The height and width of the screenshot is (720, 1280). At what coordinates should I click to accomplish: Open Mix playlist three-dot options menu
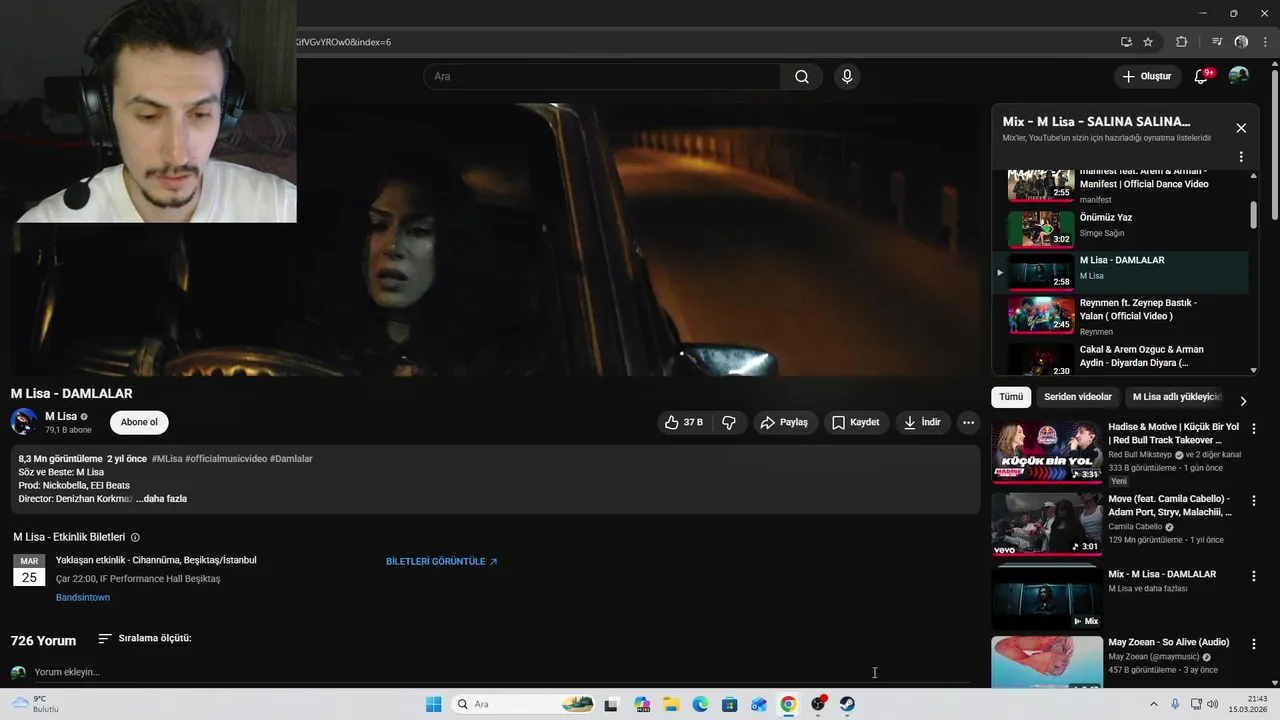pos(1241,157)
